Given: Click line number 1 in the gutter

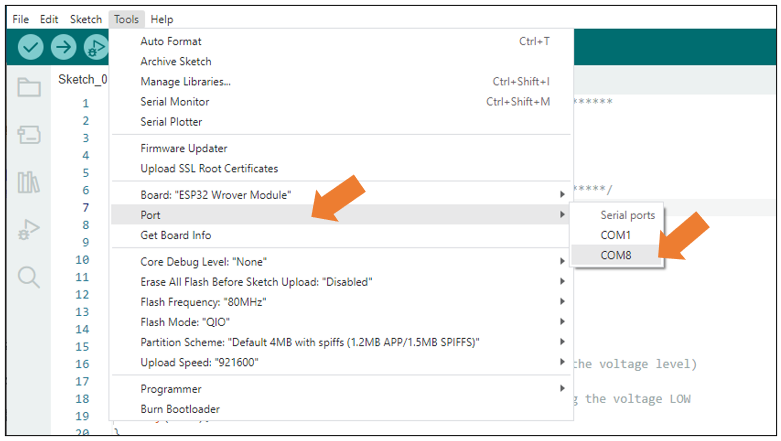Looking at the screenshot, I should pos(86,103).
